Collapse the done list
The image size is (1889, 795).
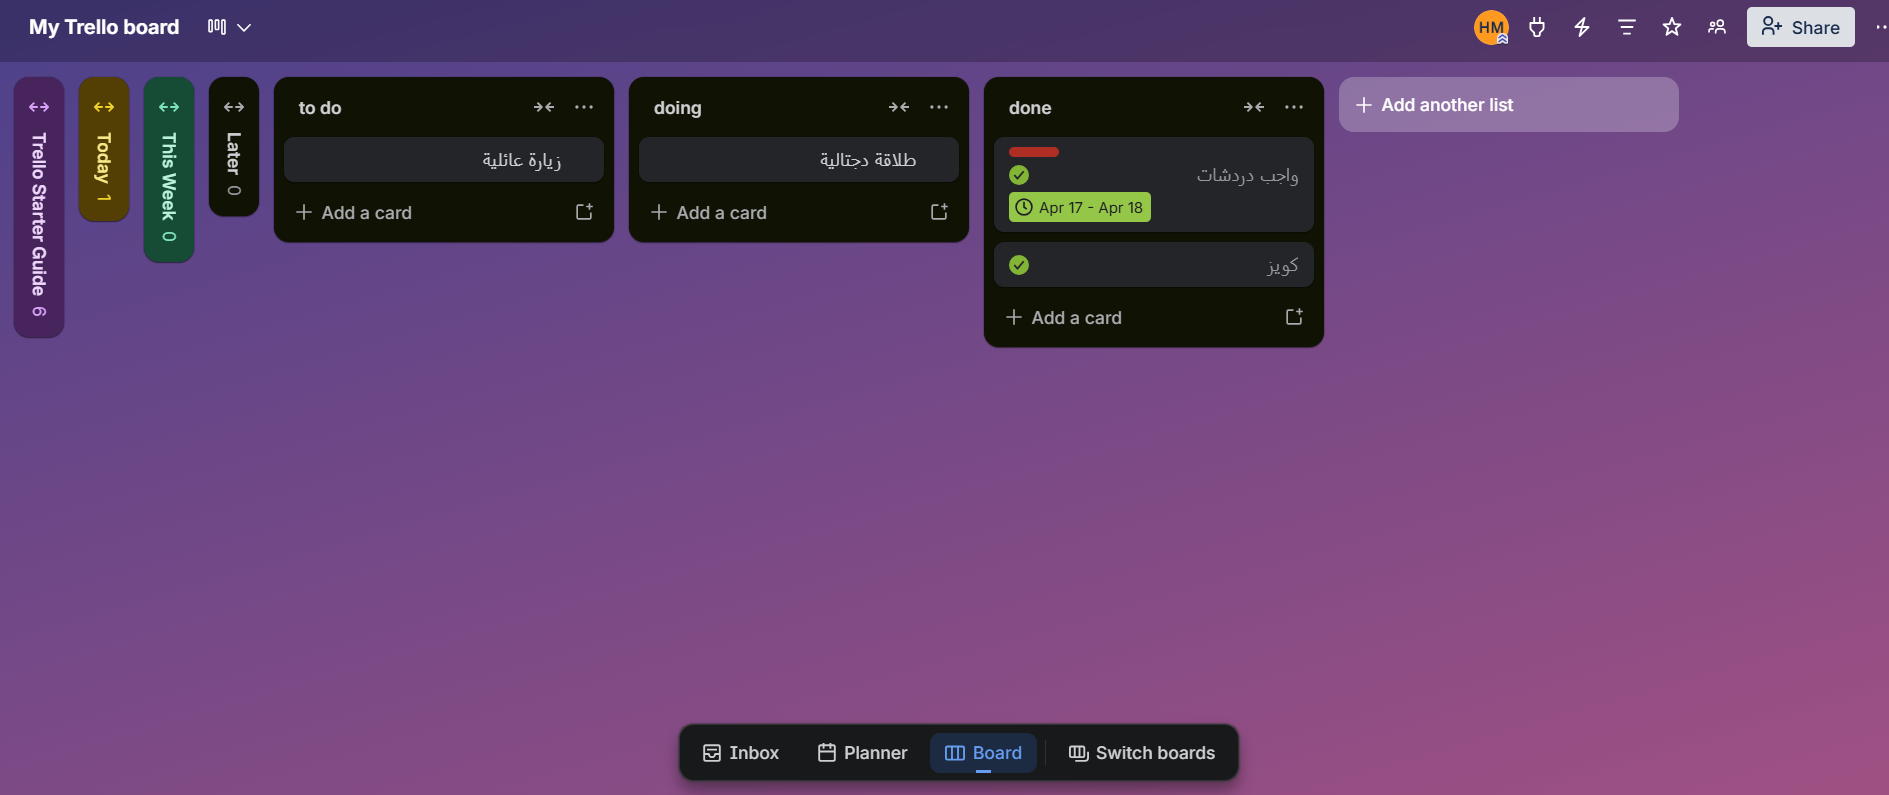coord(1254,107)
